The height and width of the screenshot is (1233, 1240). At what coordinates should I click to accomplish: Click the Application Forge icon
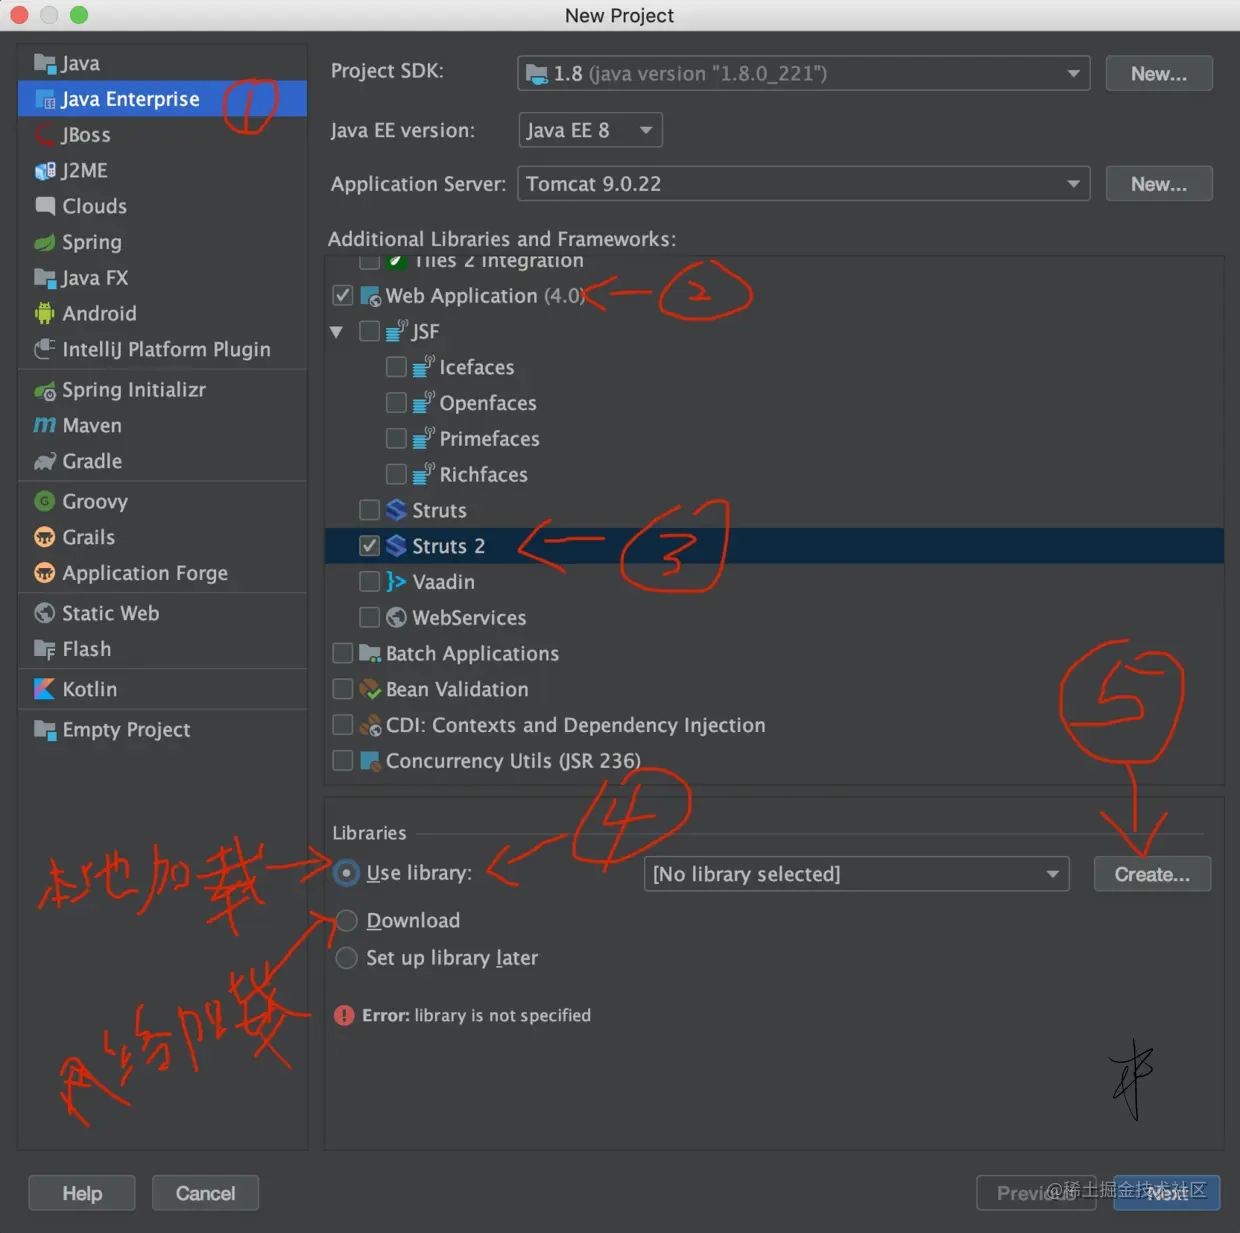tap(44, 573)
